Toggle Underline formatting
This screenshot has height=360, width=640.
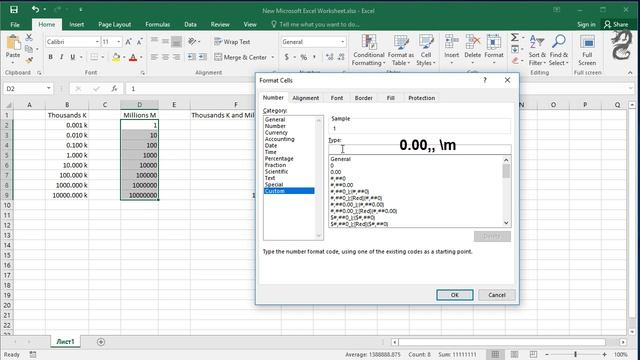pyautogui.click(x=73, y=57)
